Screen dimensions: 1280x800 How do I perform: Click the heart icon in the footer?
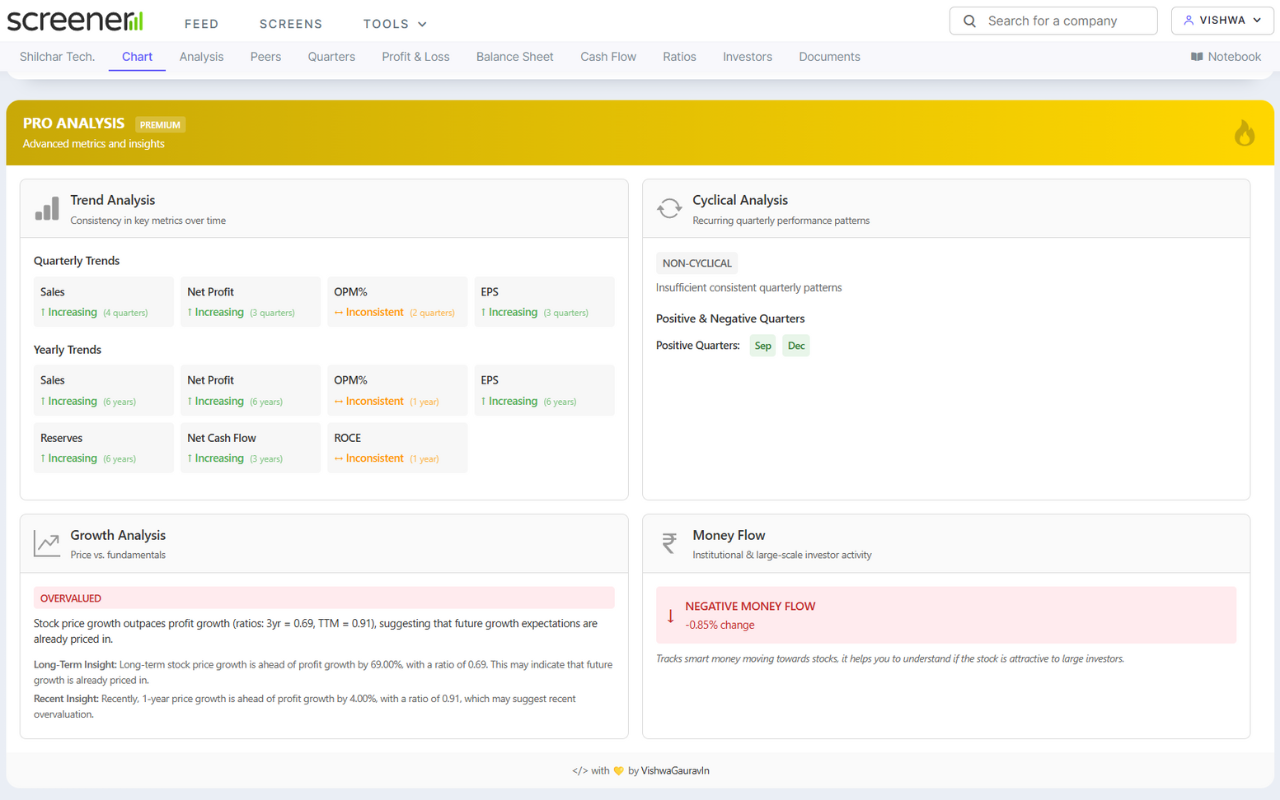[620, 770]
